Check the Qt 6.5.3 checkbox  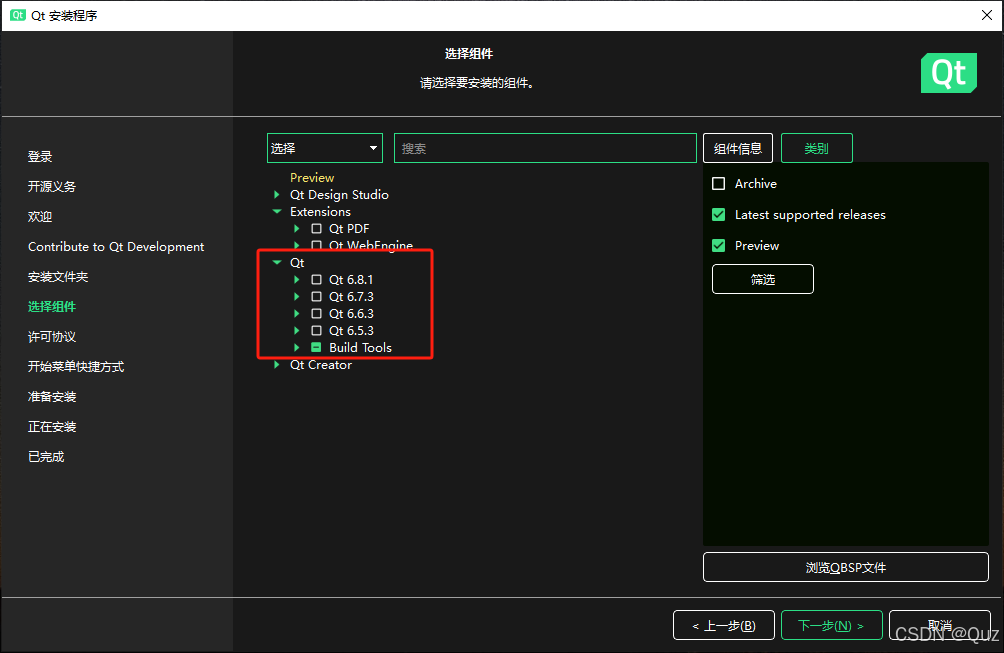point(316,330)
